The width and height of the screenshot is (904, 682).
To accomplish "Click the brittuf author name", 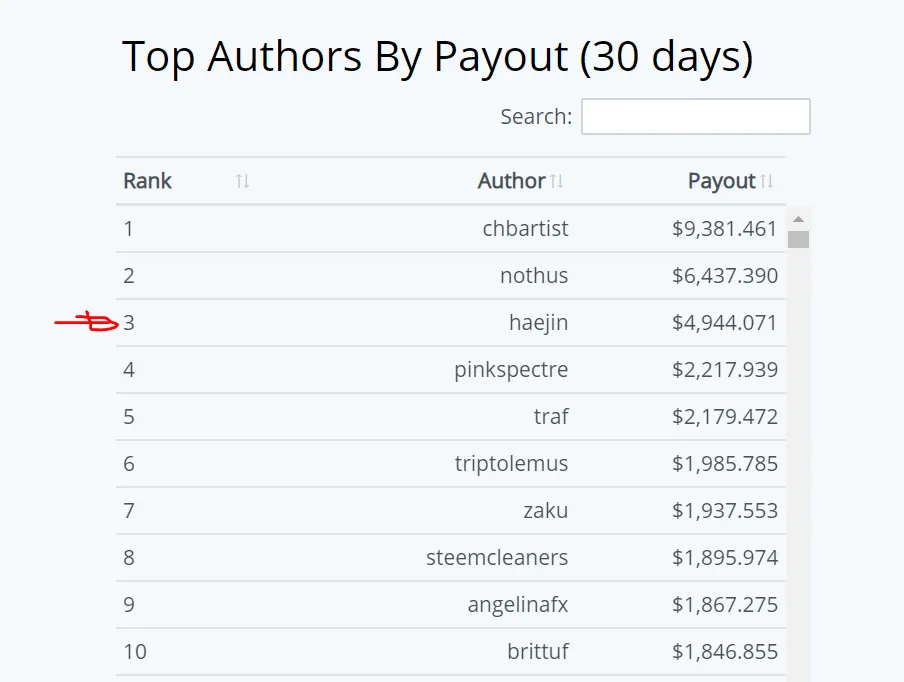I will click(538, 652).
